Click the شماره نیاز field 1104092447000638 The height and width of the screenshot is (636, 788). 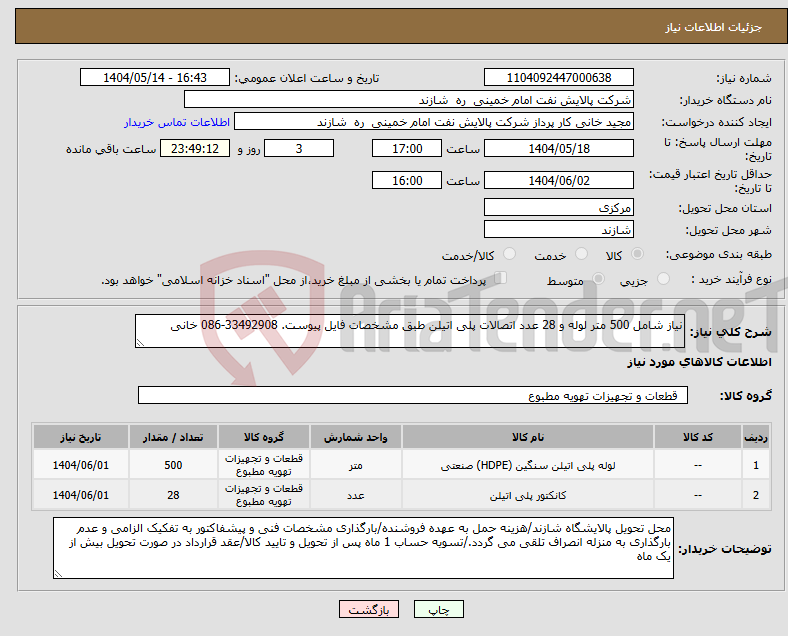pyautogui.click(x=558, y=77)
